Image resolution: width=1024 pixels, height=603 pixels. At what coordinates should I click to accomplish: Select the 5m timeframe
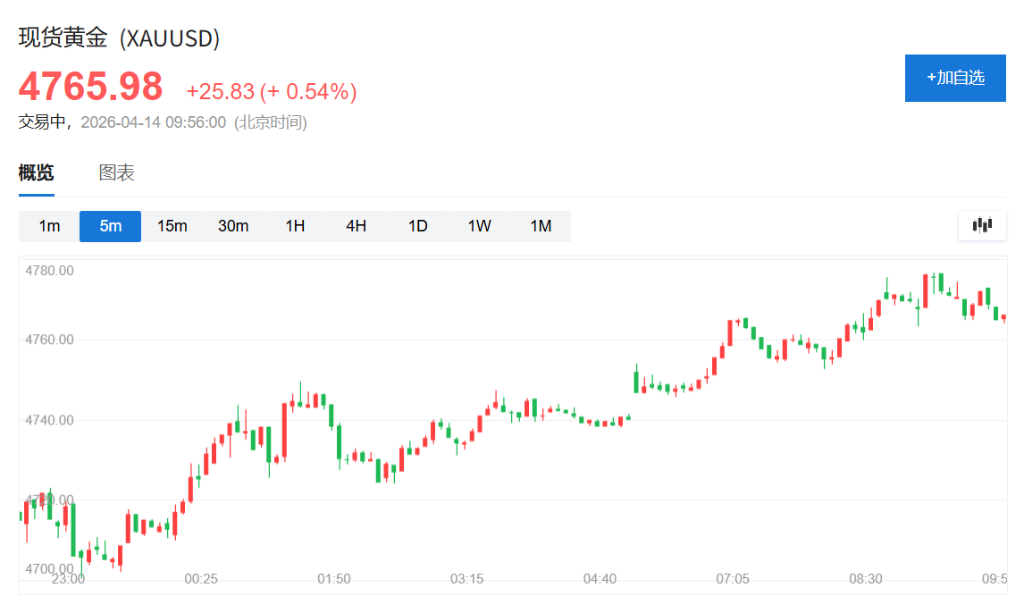click(110, 226)
